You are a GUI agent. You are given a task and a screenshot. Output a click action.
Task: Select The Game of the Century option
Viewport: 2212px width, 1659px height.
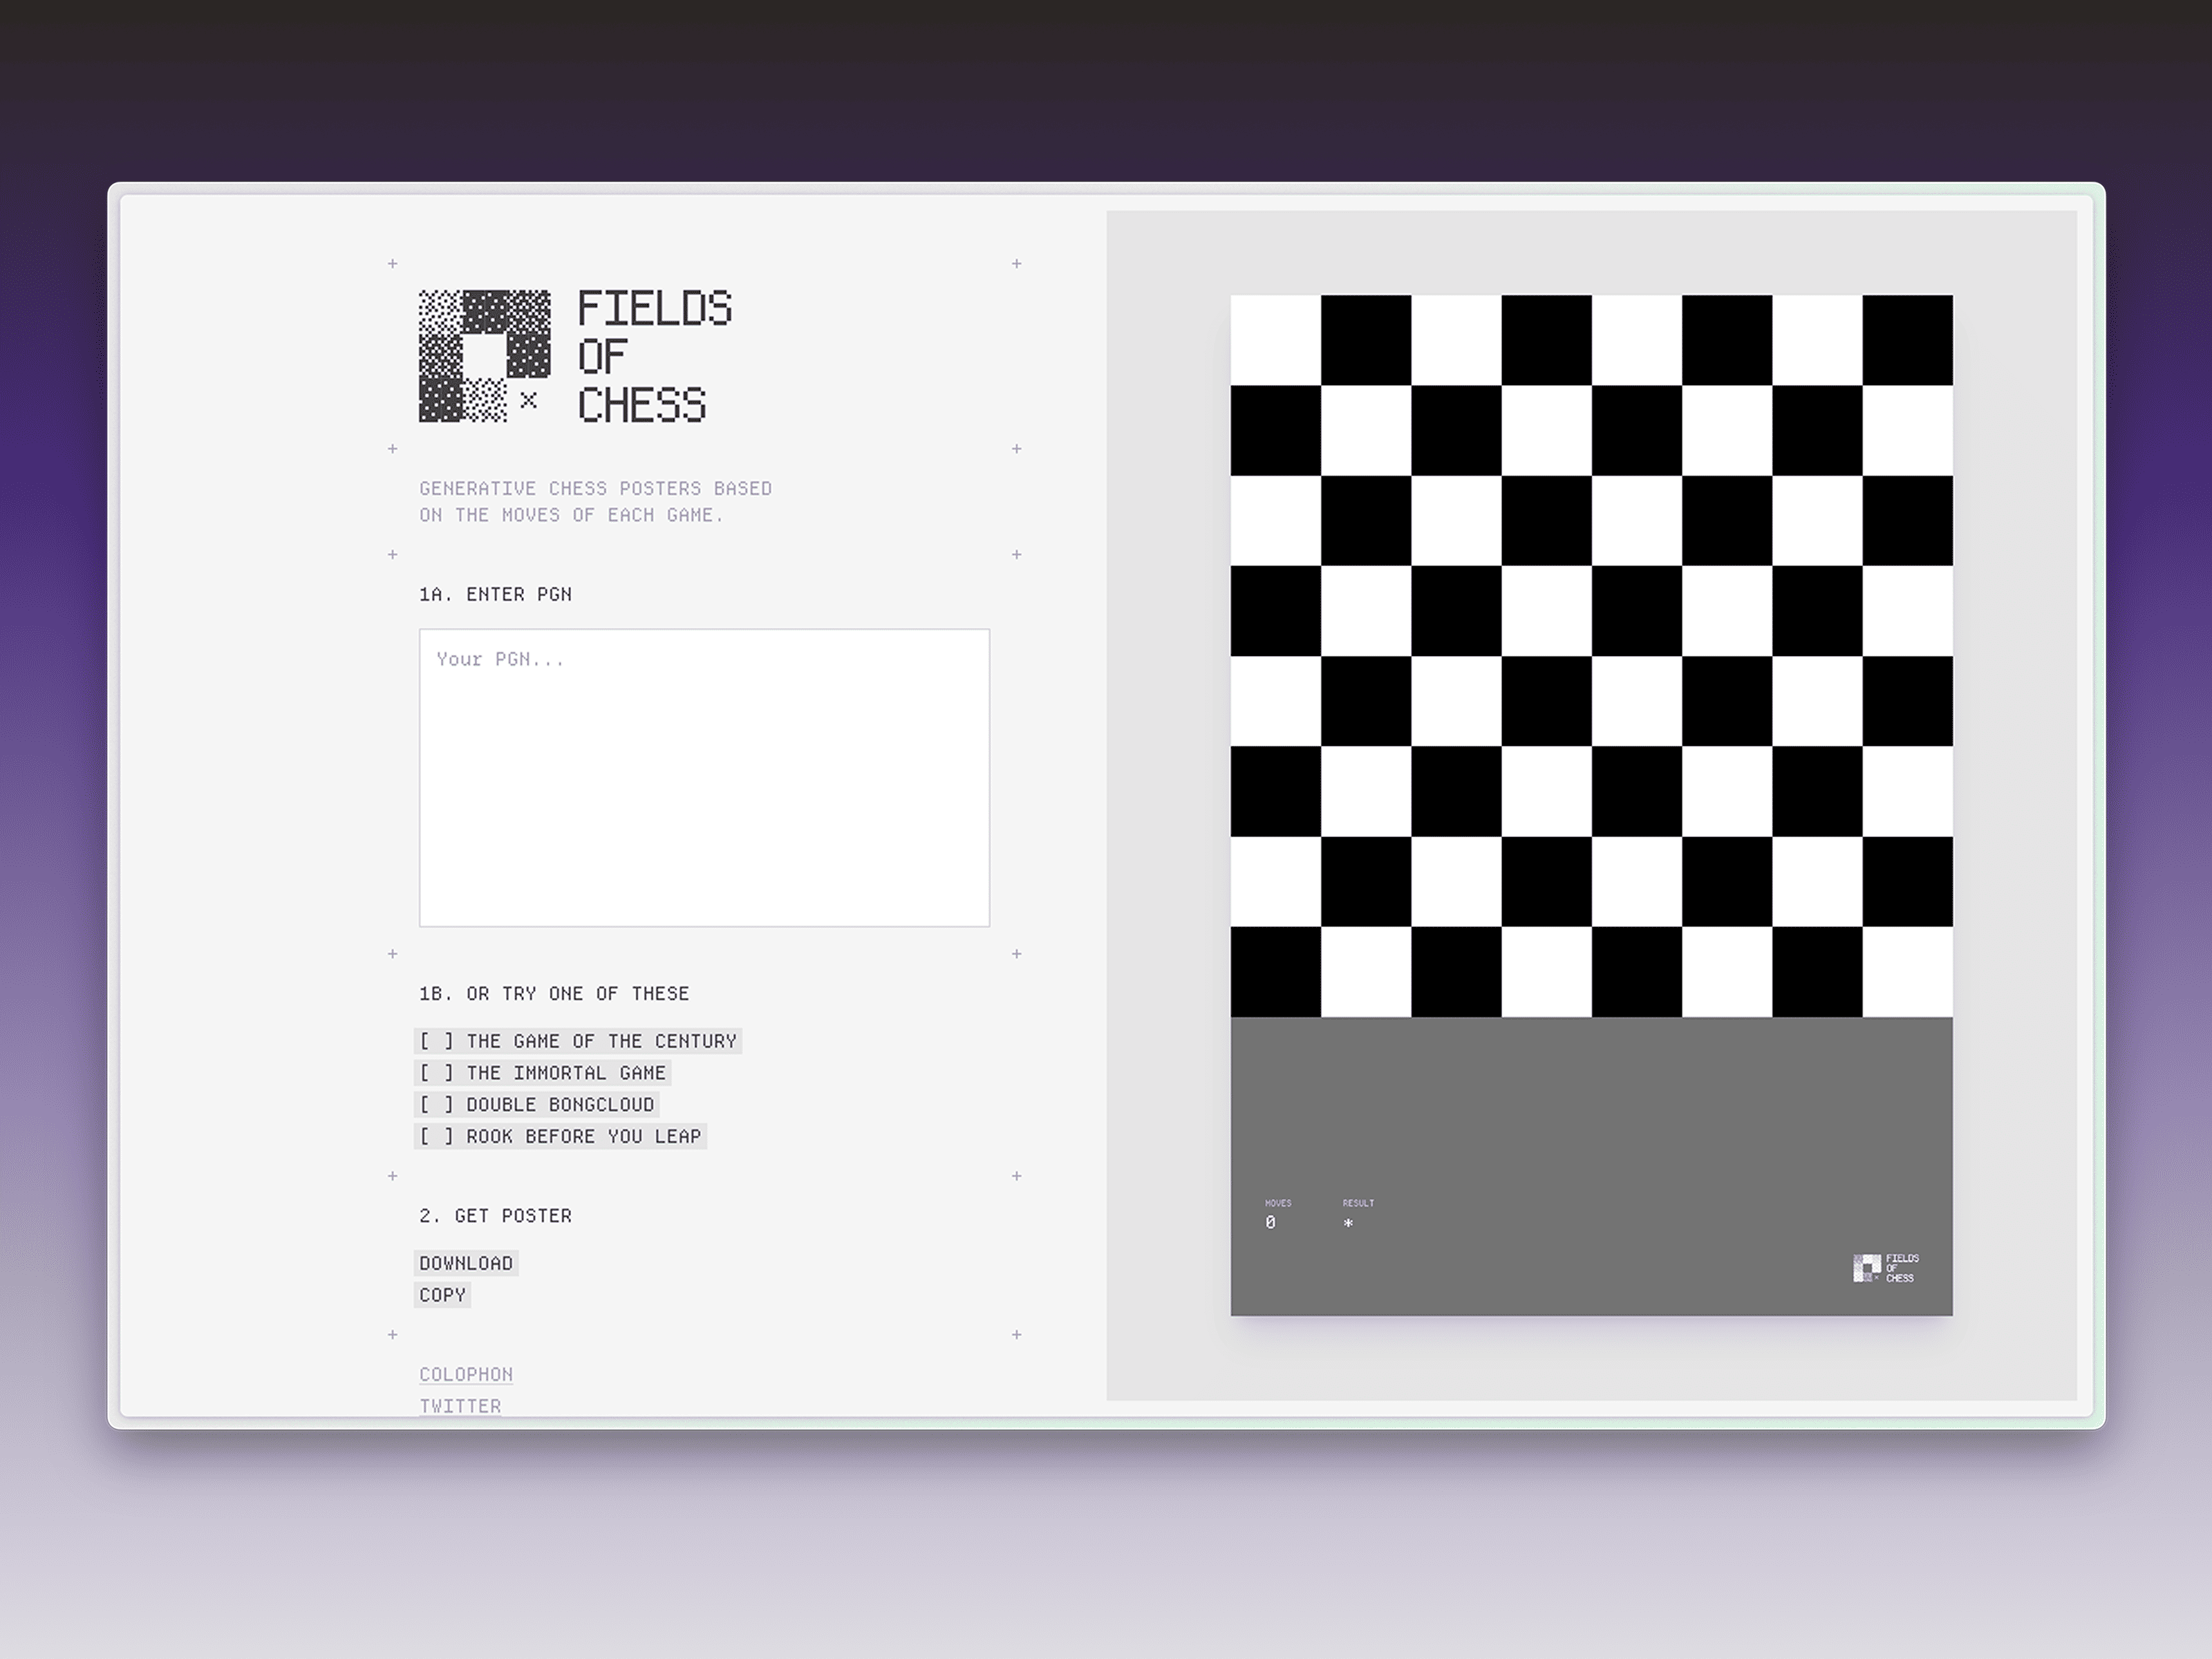(578, 1041)
